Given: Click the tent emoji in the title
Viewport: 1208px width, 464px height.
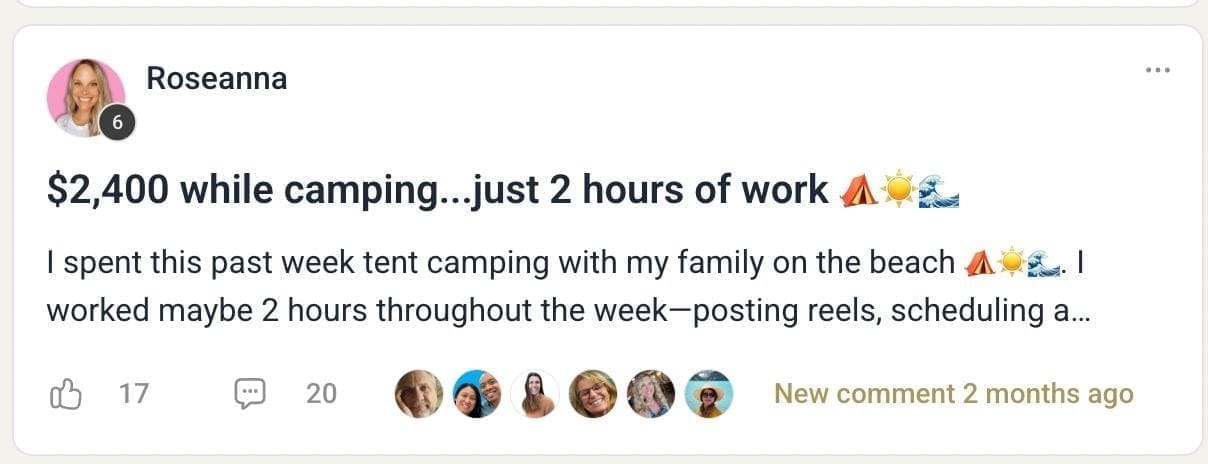Looking at the screenshot, I should point(857,189).
